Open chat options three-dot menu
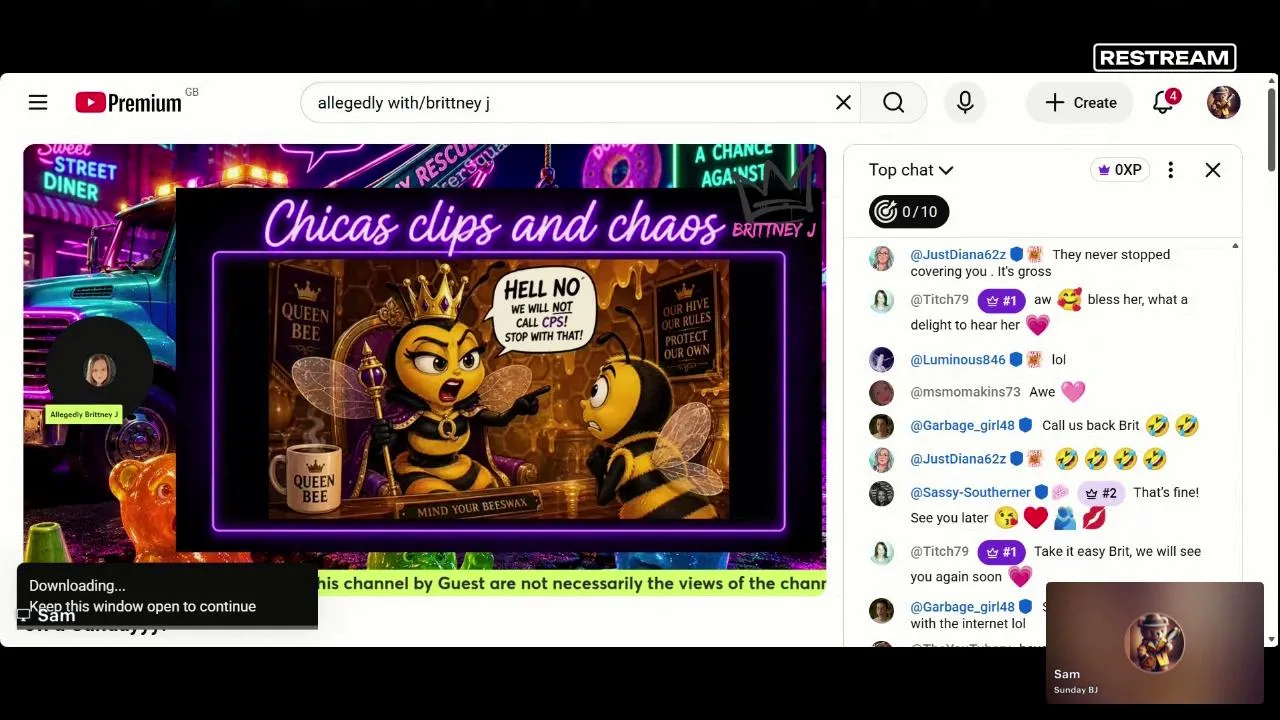This screenshot has height=720, width=1280. point(1170,170)
